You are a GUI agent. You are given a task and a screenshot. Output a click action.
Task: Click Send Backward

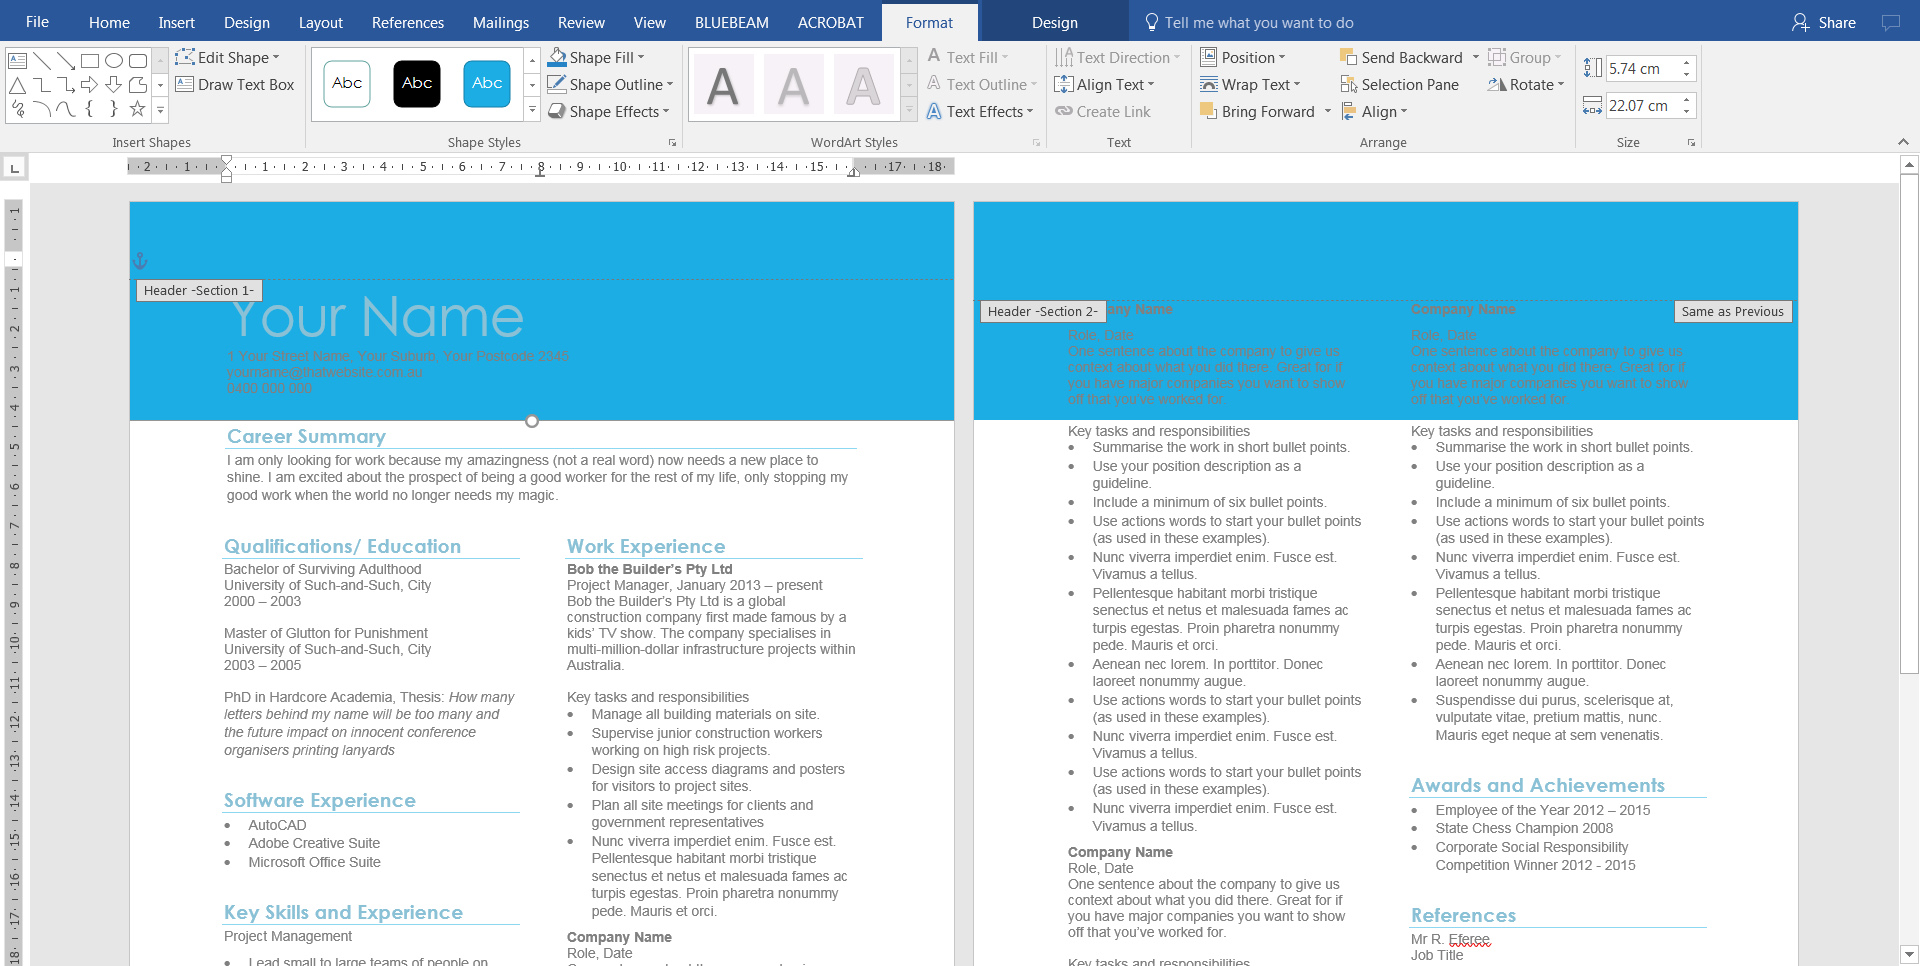tap(1401, 58)
